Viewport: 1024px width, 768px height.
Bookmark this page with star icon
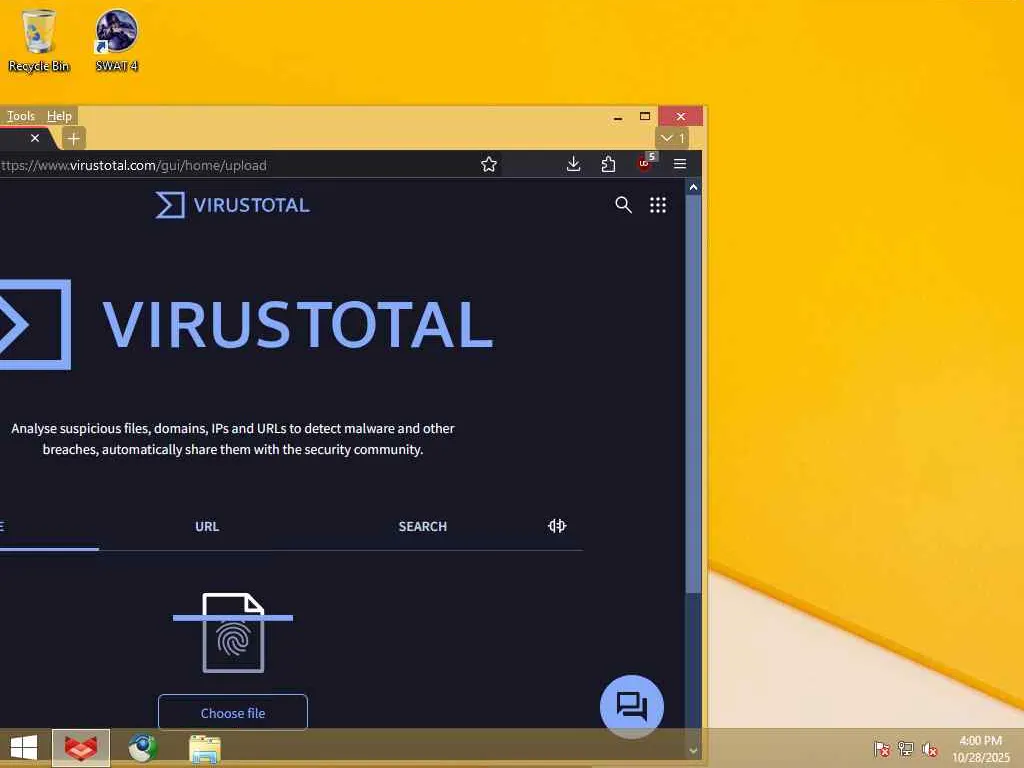click(488, 165)
